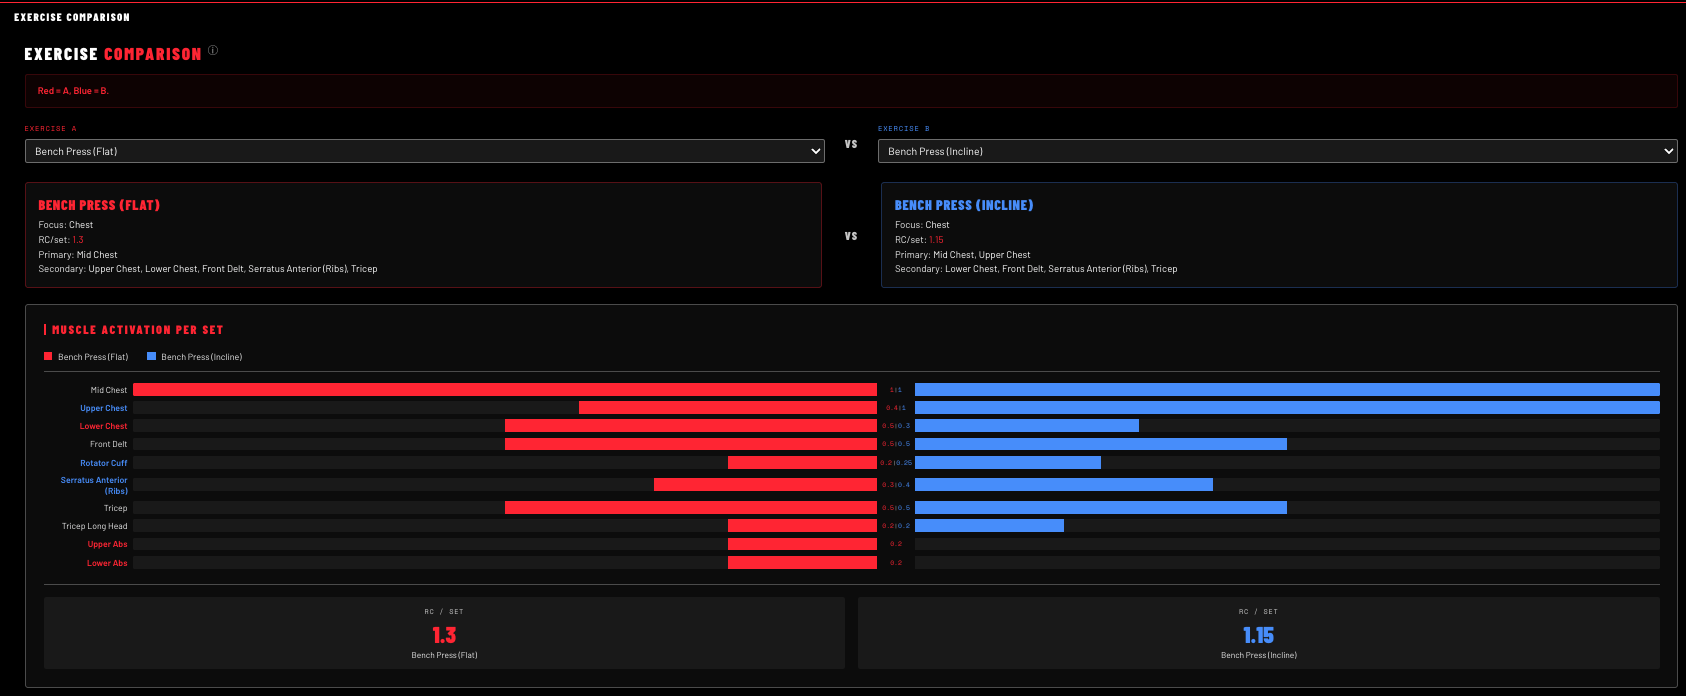Toggle the red Bench Press (Flat) legend square
The image size is (1686, 696).
pyautogui.click(x=48, y=356)
